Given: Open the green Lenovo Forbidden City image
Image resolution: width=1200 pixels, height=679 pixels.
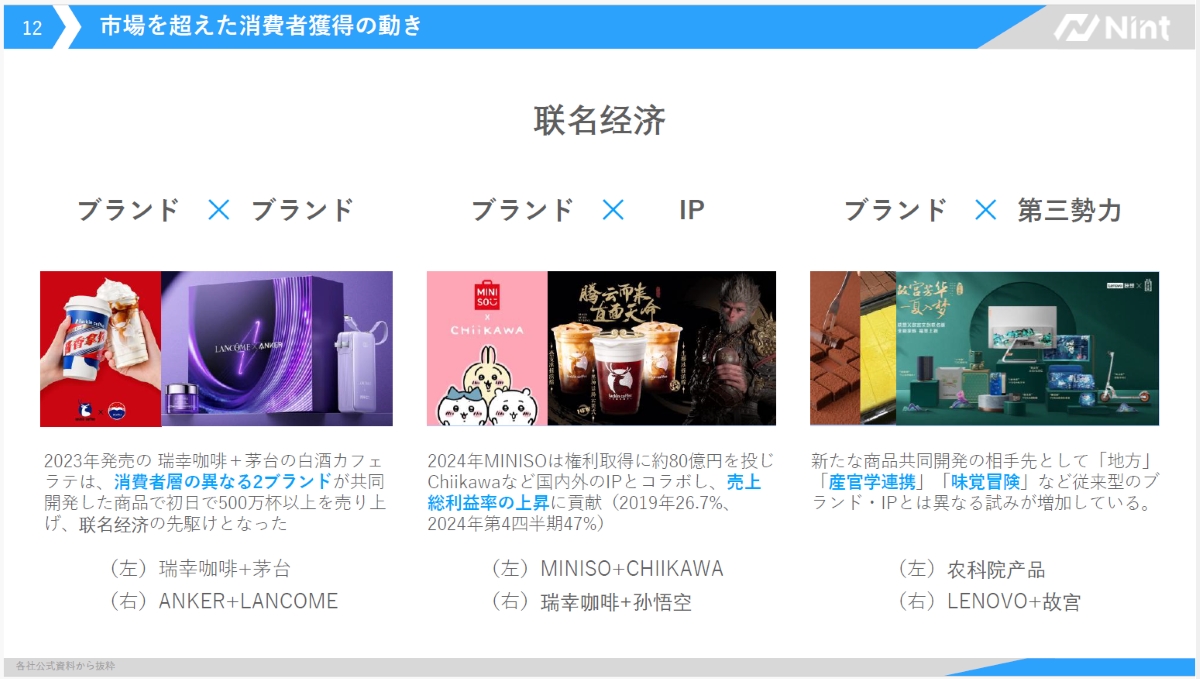Looking at the screenshot, I should 1028,349.
